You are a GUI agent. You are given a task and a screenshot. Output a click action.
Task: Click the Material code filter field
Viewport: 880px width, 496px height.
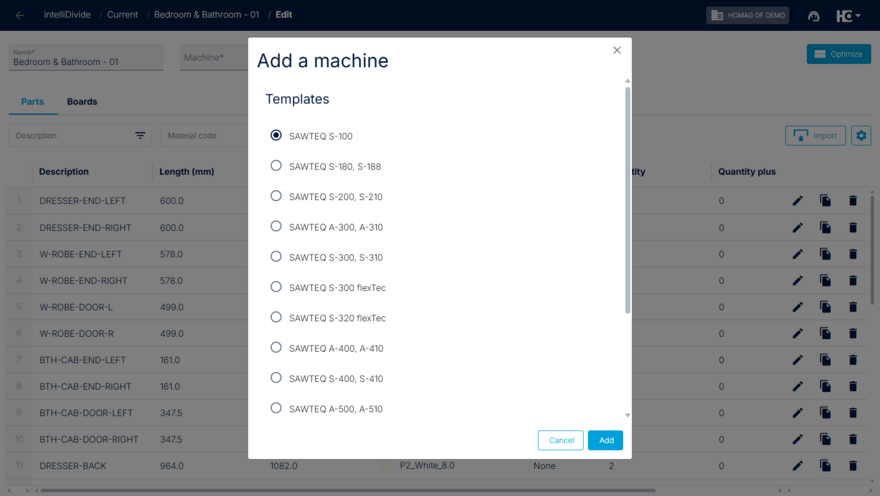pos(204,136)
